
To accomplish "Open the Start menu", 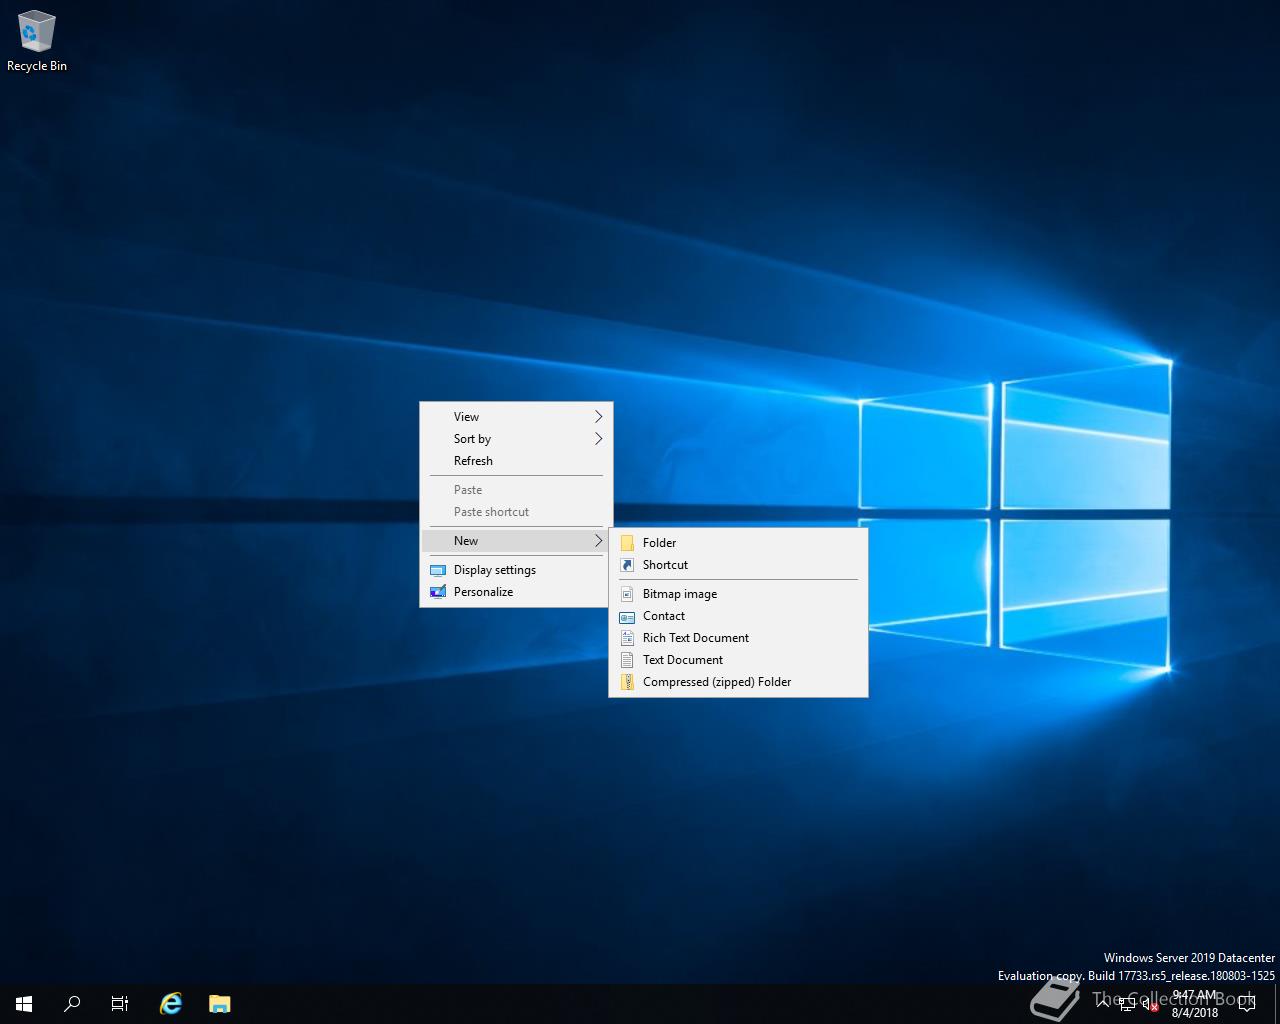I will [24, 1003].
